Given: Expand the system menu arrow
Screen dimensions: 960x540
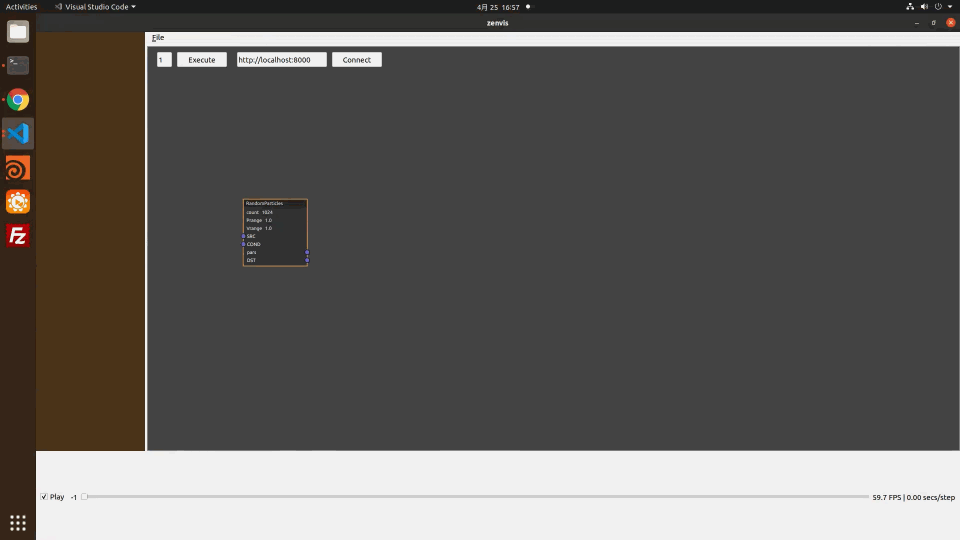Looking at the screenshot, I should pyautogui.click(x=950, y=7).
